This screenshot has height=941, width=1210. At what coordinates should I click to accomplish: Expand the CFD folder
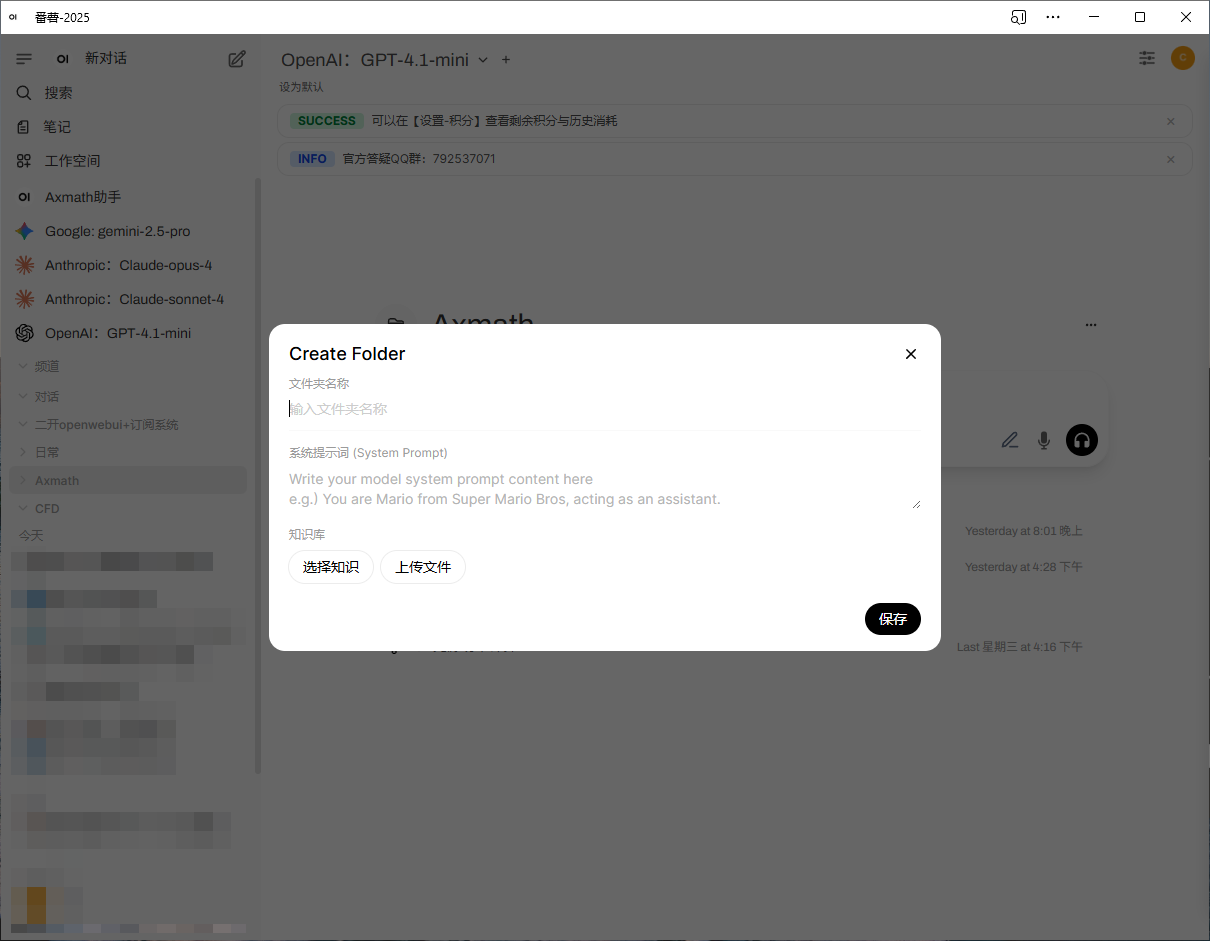[x=47, y=509]
